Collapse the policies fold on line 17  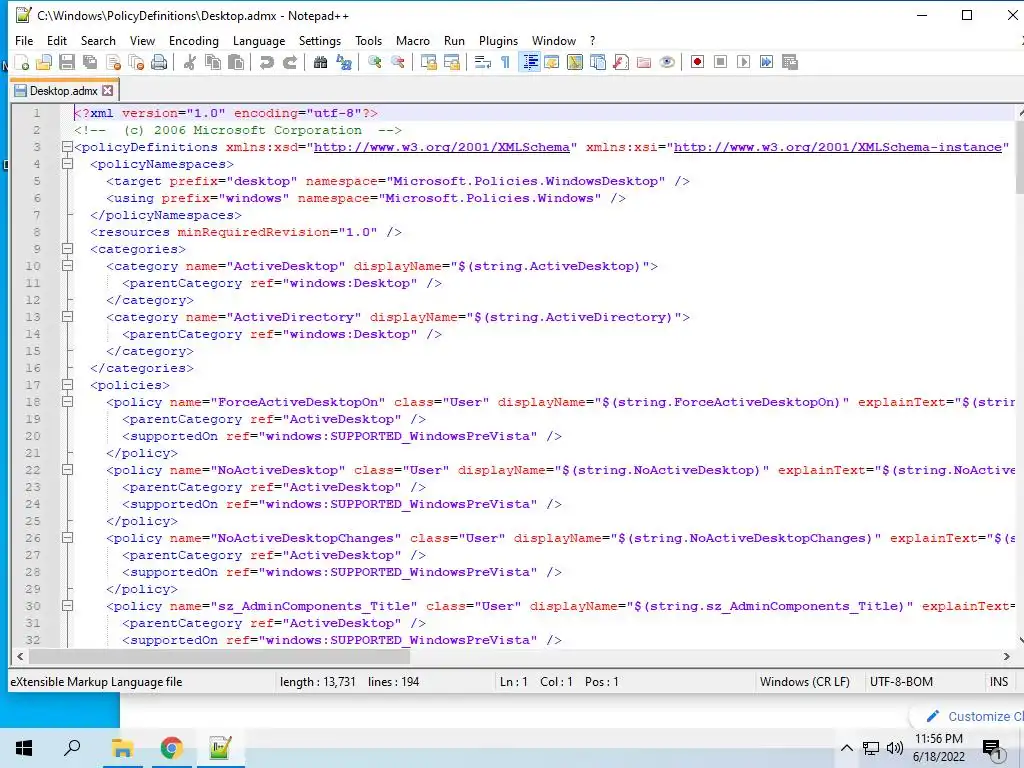coord(67,385)
